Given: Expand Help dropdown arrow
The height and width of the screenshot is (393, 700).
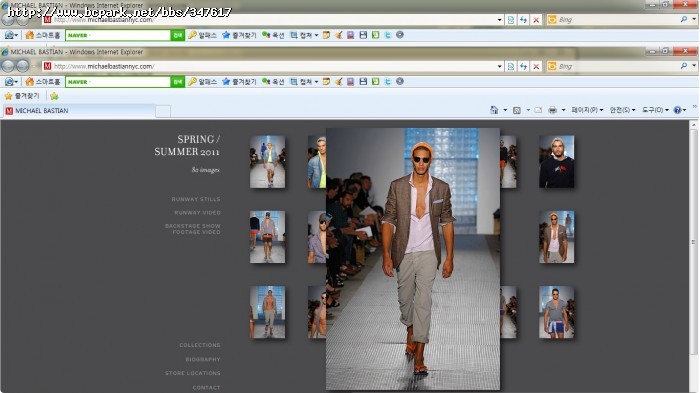Looking at the screenshot, I should point(684,110).
